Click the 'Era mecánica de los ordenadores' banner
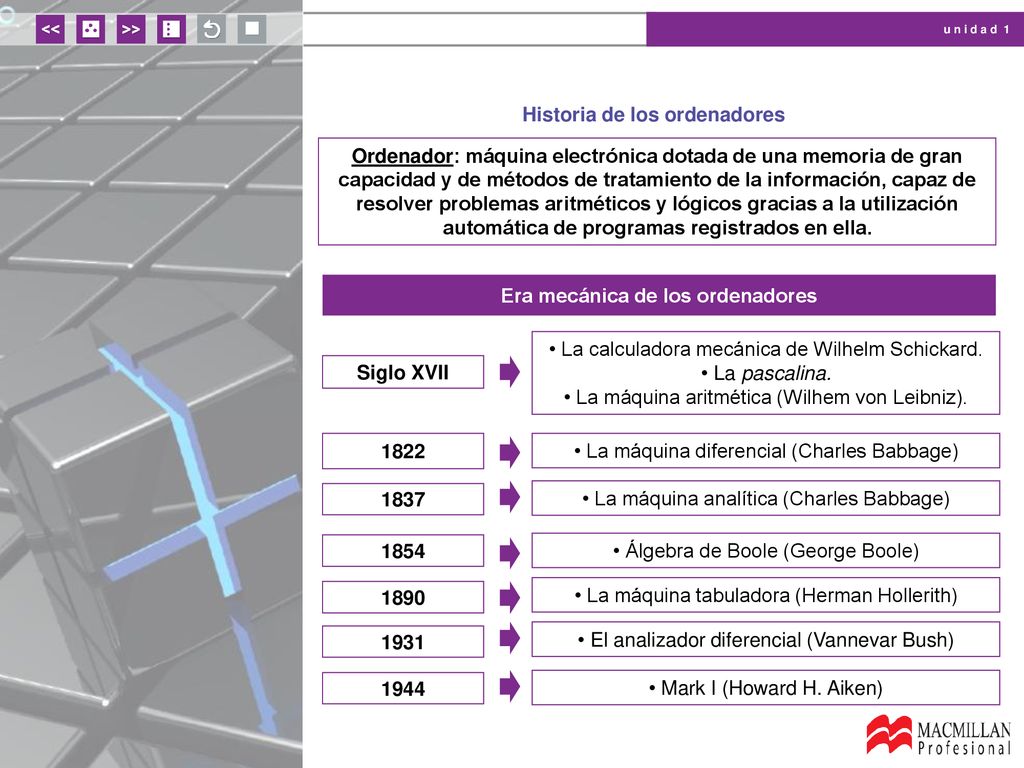The image size is (1024, 768). 659,295
